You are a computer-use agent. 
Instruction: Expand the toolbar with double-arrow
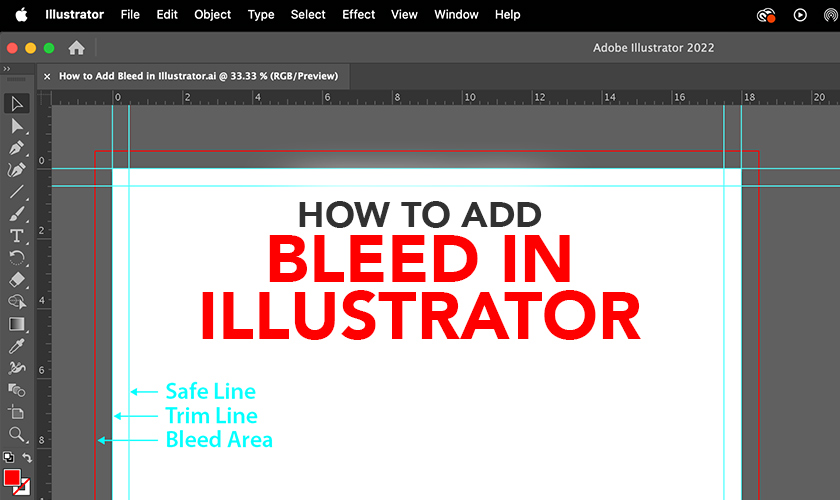[7, 68]
